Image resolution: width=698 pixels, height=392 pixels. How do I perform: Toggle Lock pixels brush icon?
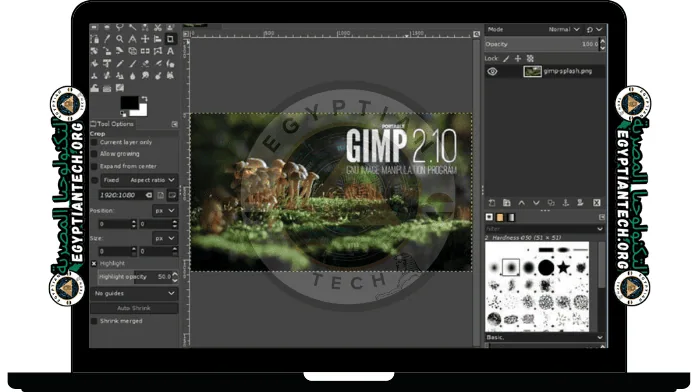point(506,58)
